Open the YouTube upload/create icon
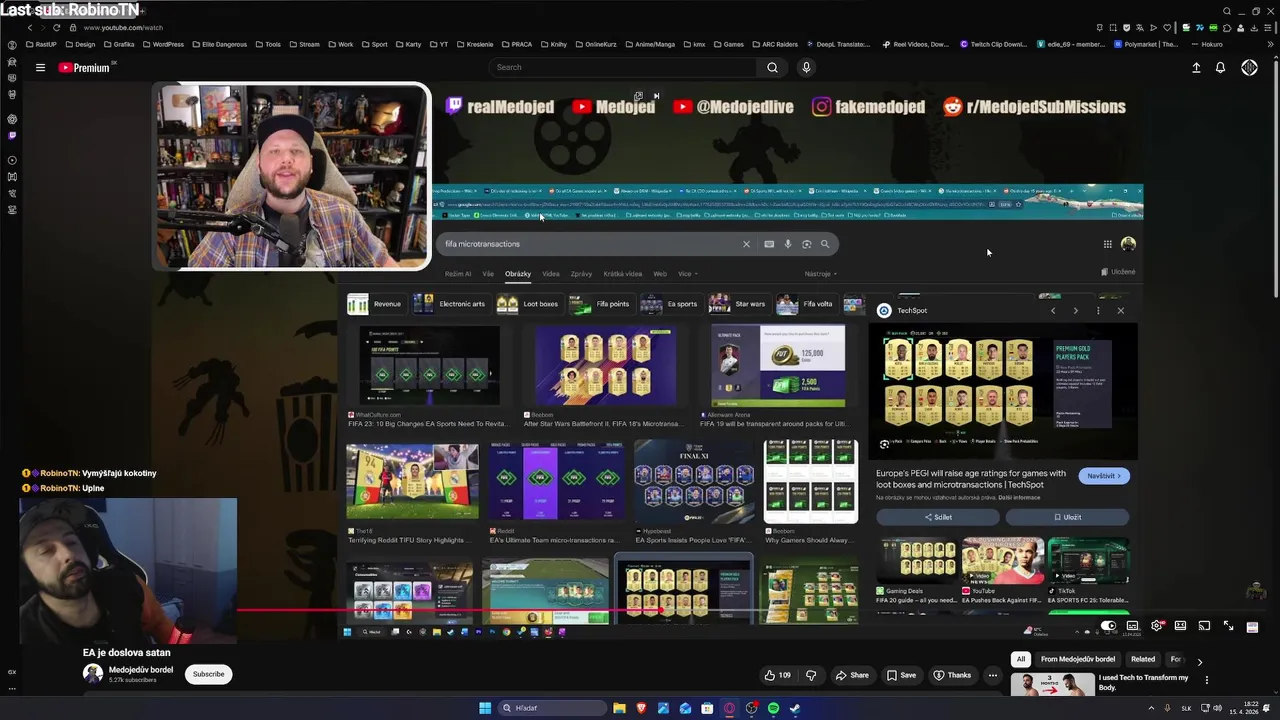 pos(1196,67)
